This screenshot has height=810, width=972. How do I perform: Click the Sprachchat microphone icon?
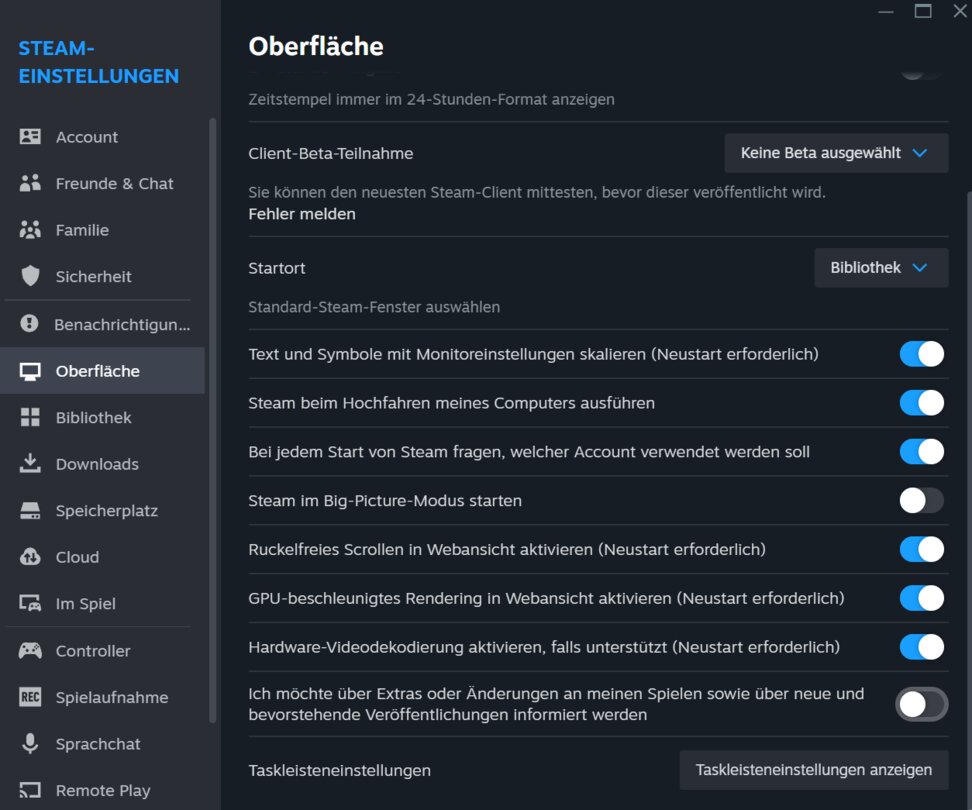point(30,744)
